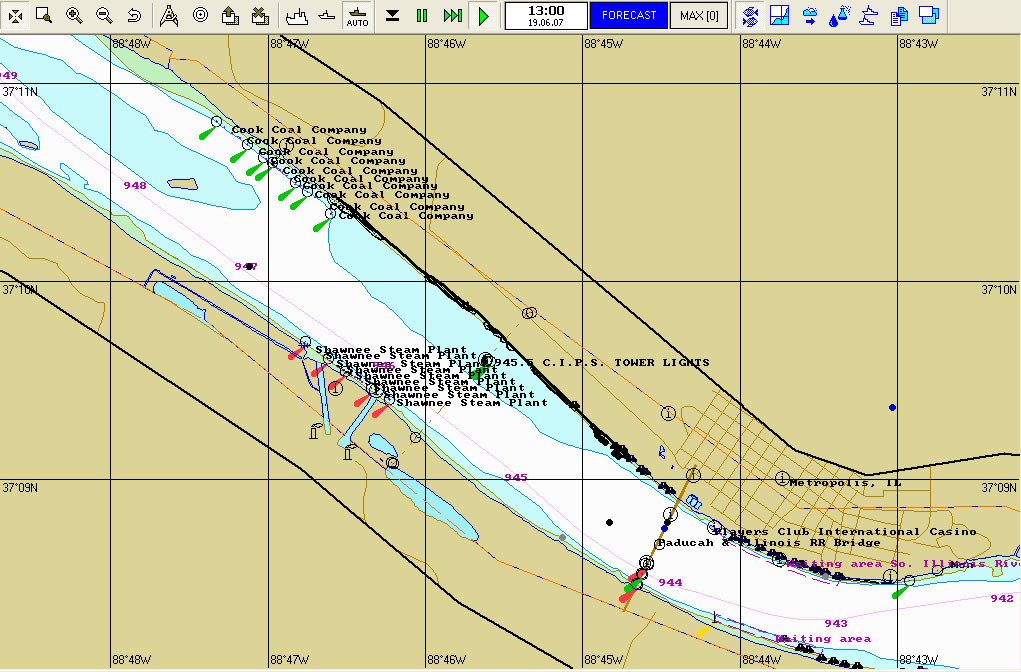Click the load chart layer icon

[x=230, y=16]
